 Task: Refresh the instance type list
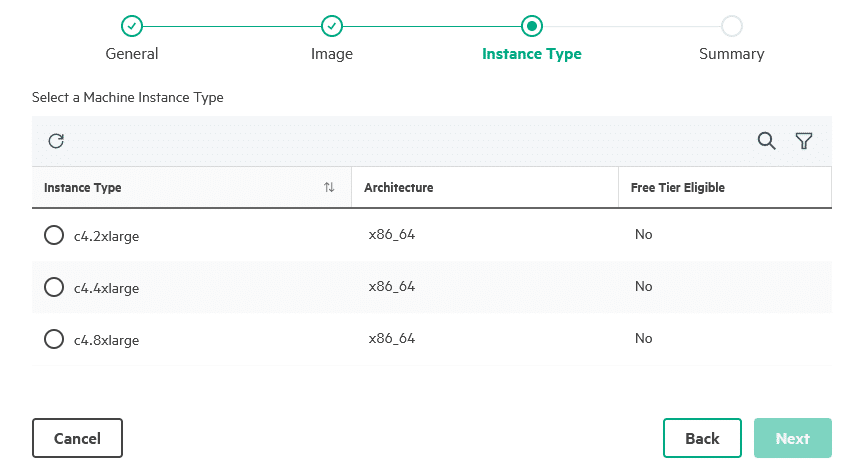coord(56,141)
